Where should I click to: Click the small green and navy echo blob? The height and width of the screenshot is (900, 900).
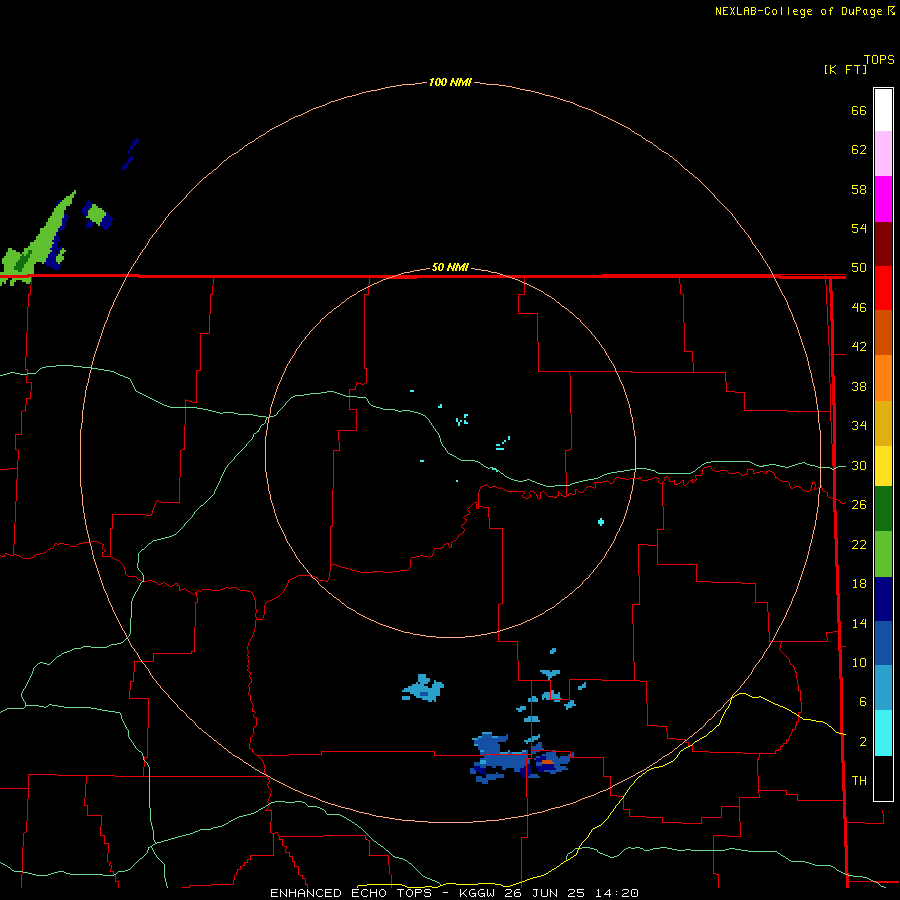tap(98, 215)
